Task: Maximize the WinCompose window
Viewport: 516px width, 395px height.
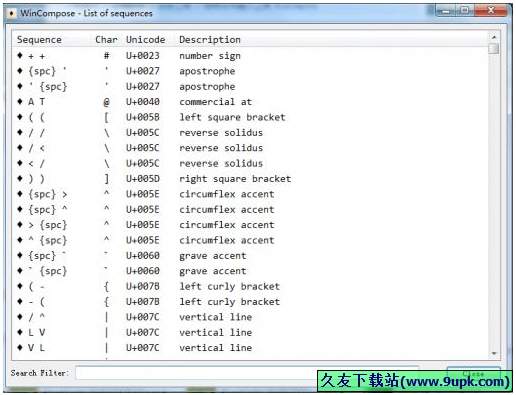Action: click(x=465, y=11)
